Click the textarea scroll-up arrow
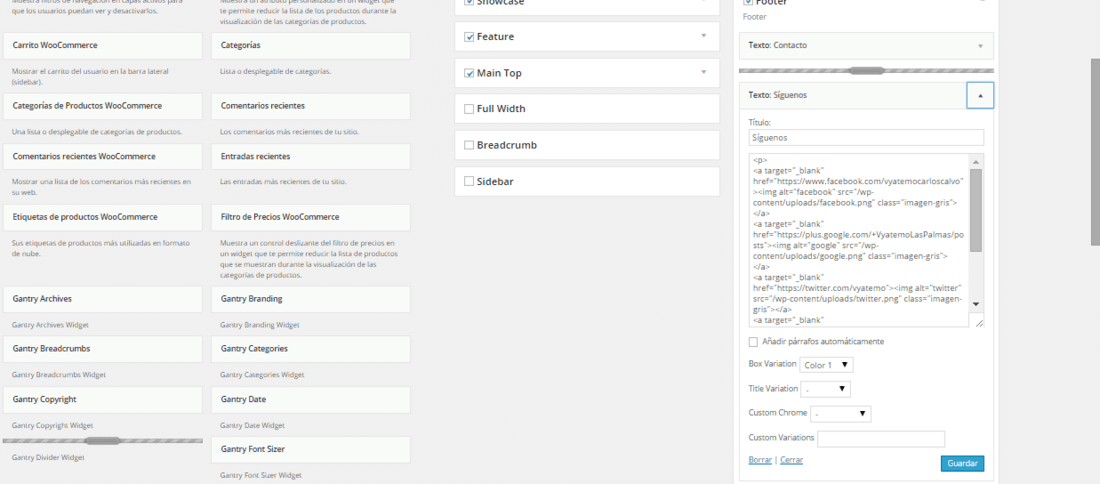1100x484 pixels. click(976, 161)
